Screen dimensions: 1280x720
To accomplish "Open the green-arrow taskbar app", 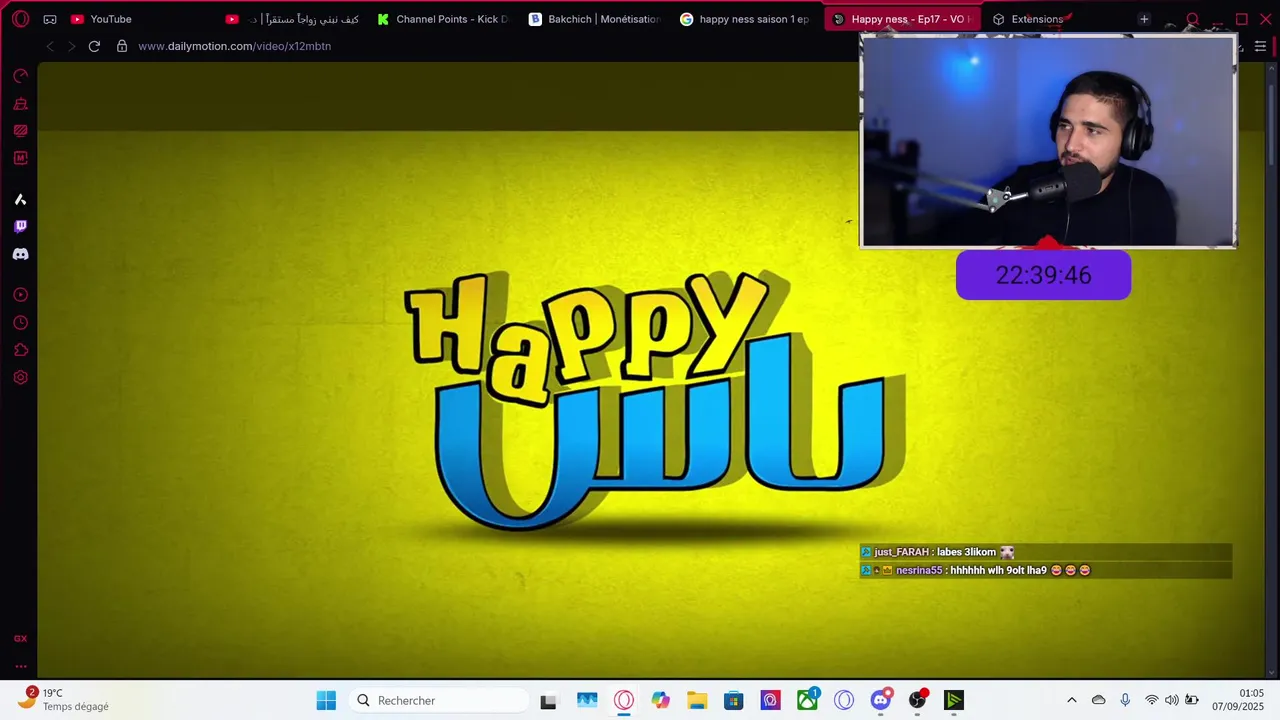I will tap(954, 700).
